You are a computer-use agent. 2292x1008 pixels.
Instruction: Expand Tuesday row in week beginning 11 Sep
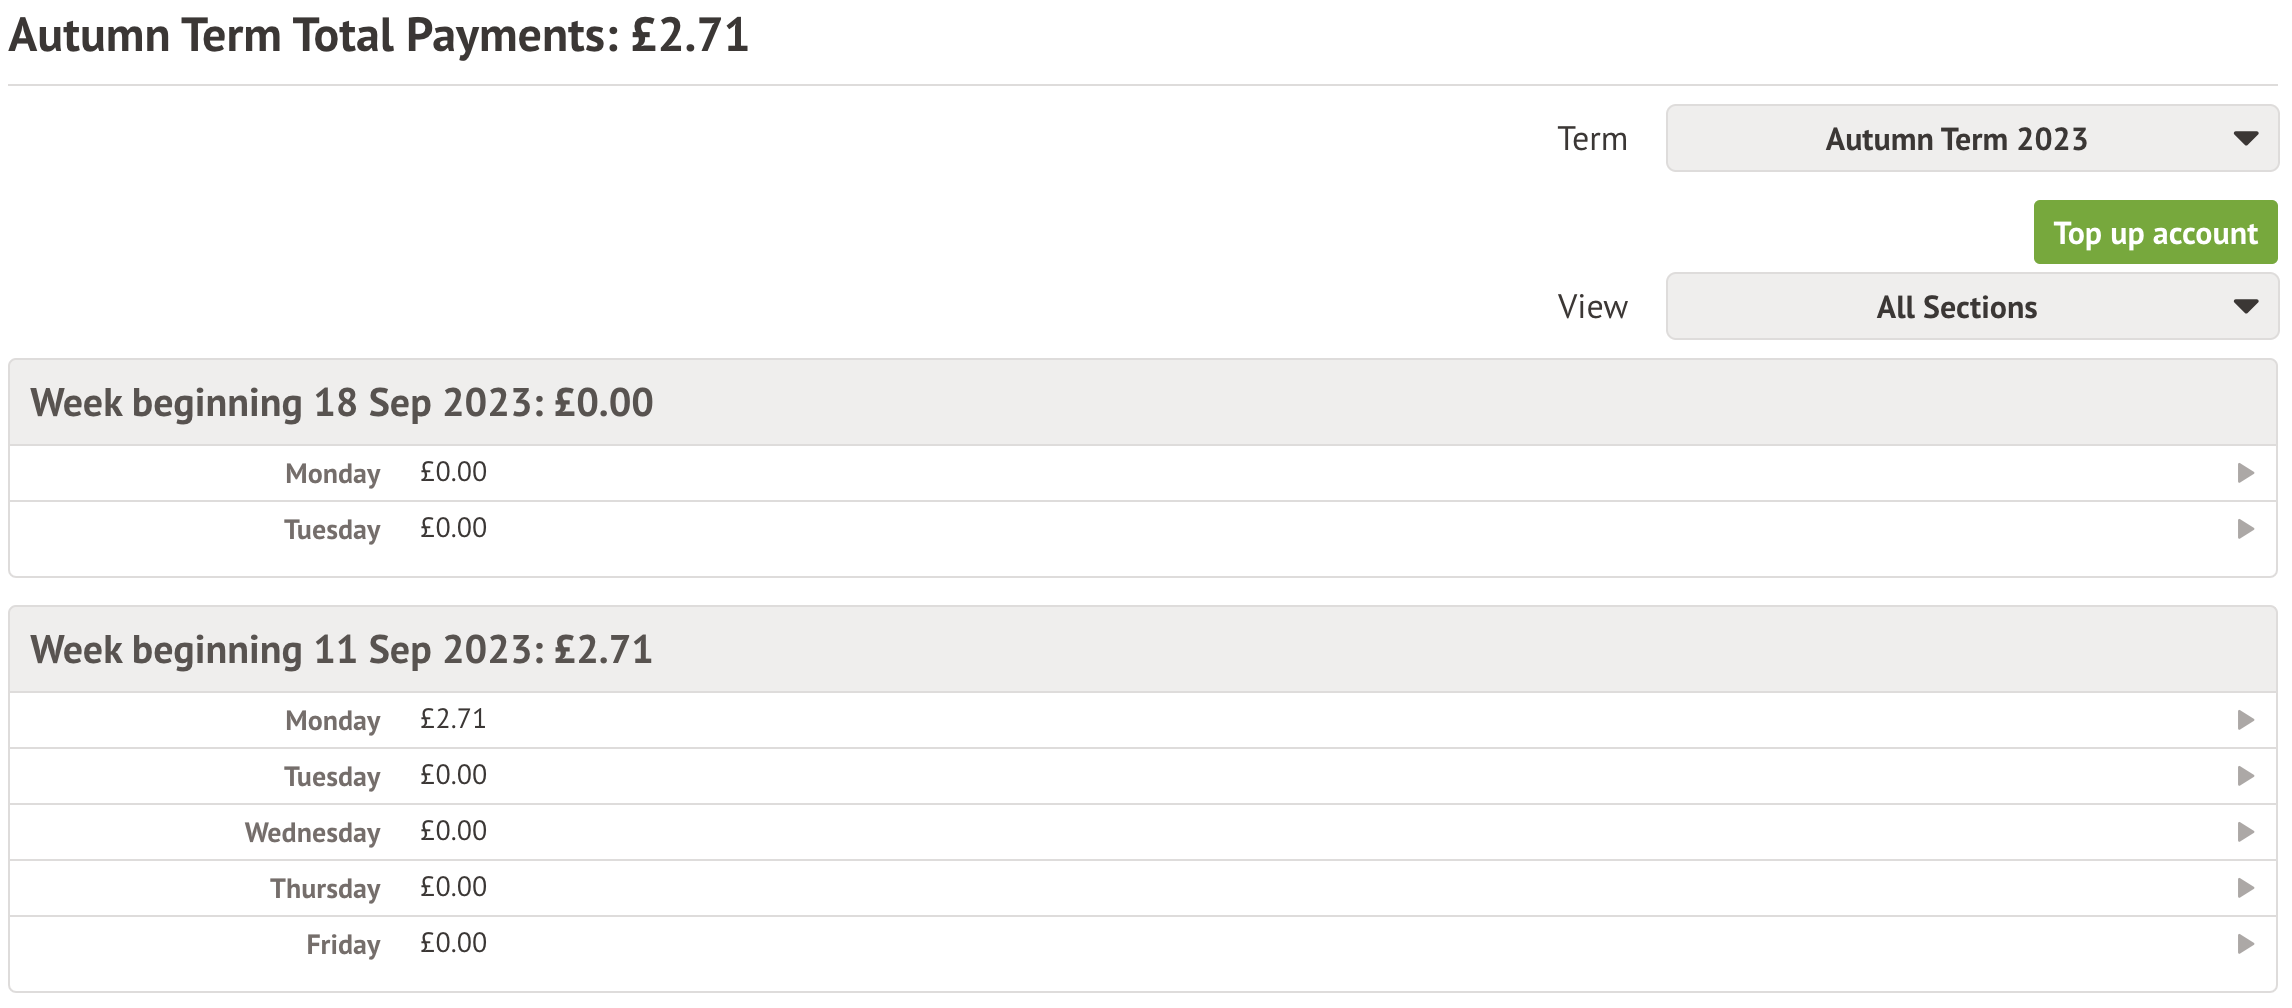click(2245, 776)
